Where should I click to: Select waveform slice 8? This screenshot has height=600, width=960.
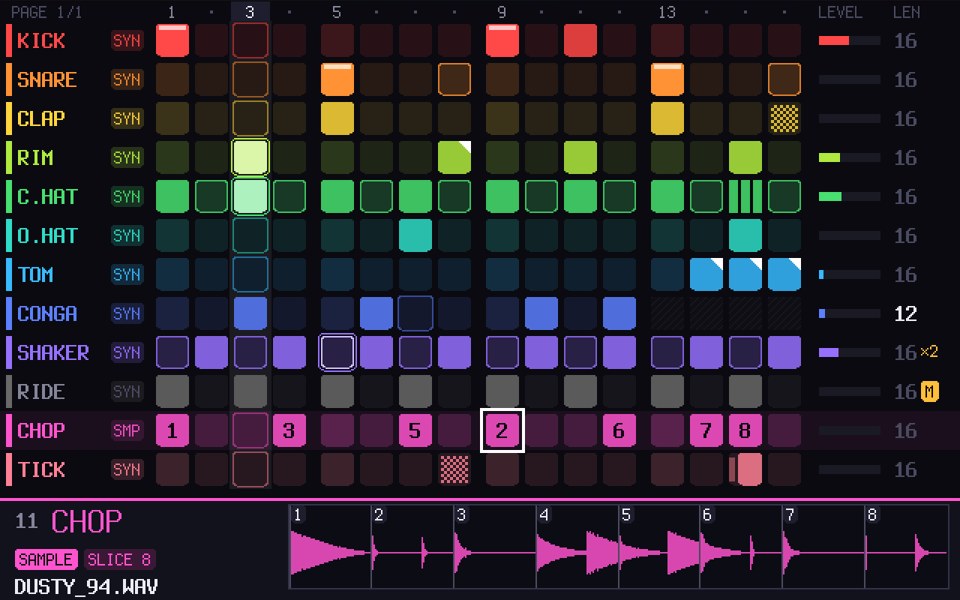(x=906, y=547)
